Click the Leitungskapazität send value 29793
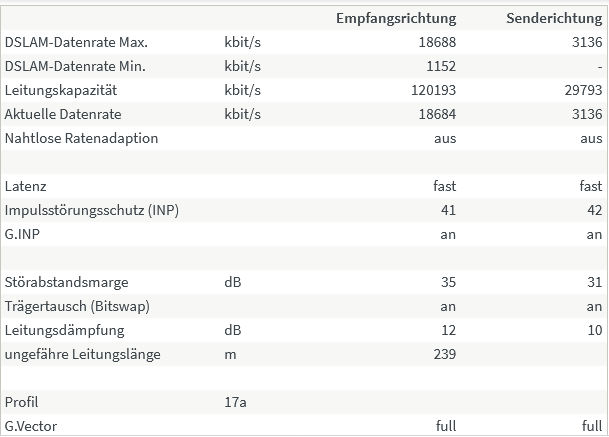 (x=583, y=91)
